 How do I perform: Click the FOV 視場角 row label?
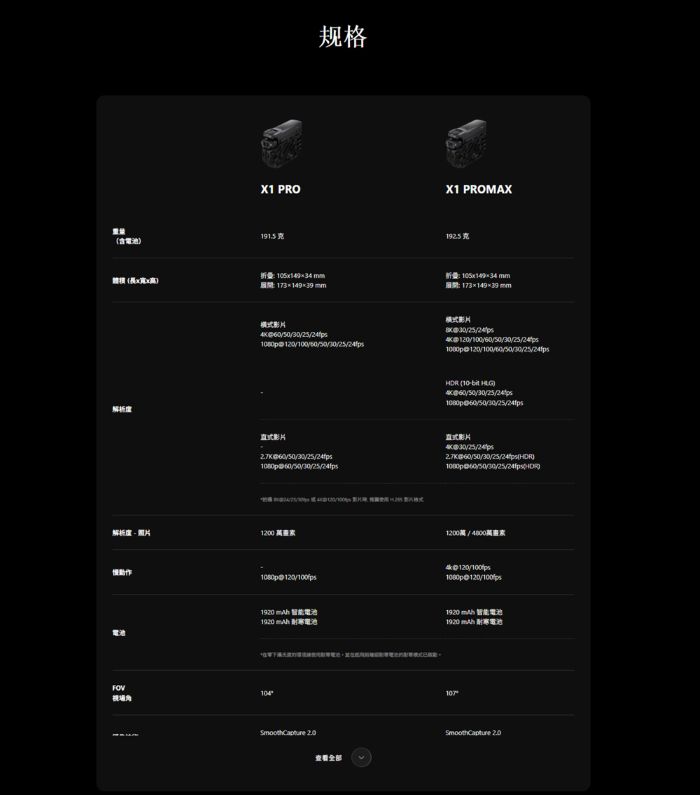pos(122,692)
